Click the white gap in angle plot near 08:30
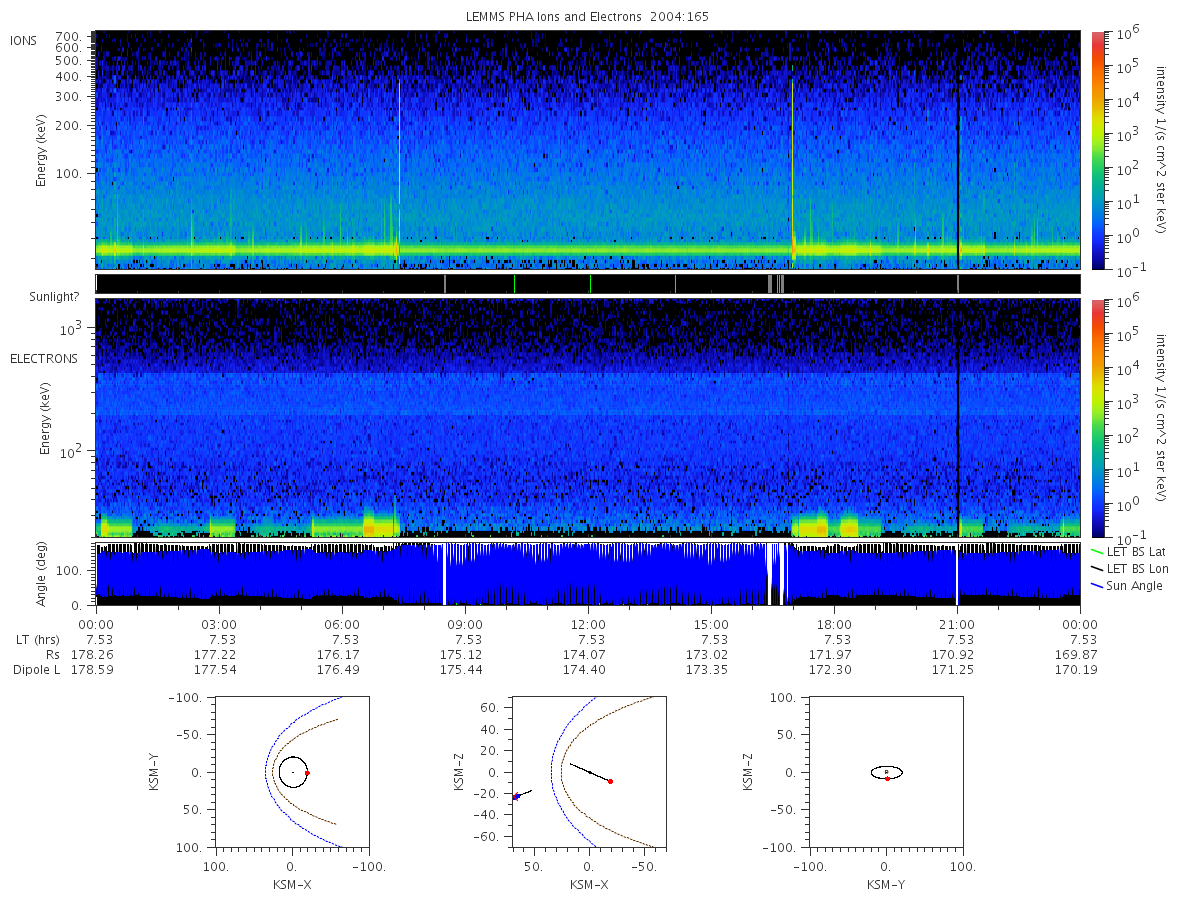Screen dimensions: 1200x900 pyautogui.click(x=444, y=574)
